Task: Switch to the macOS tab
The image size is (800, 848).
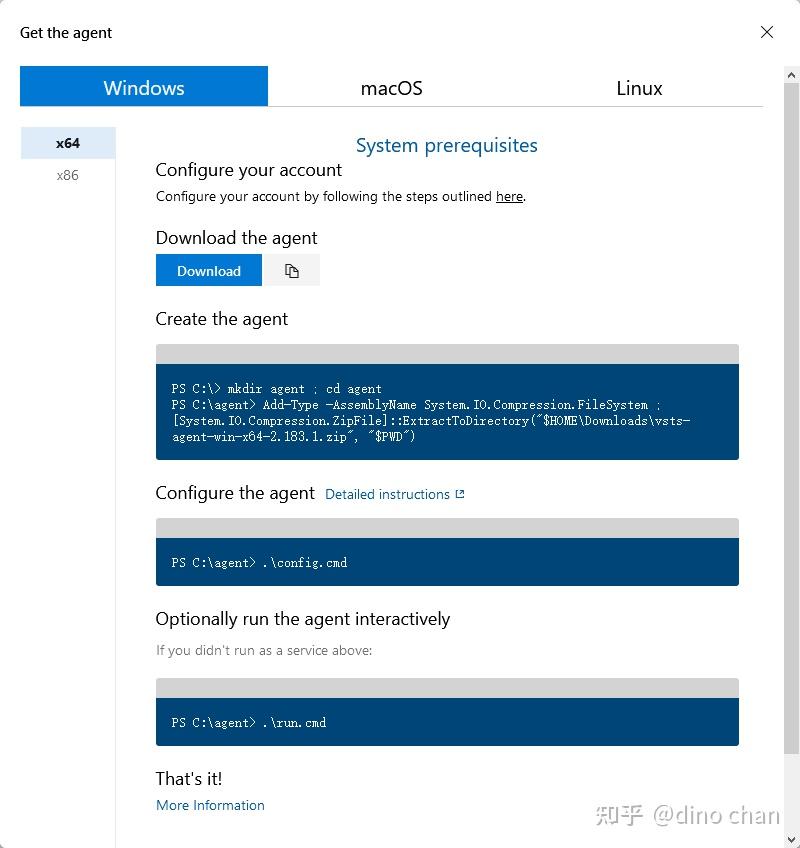Action: 391,88
